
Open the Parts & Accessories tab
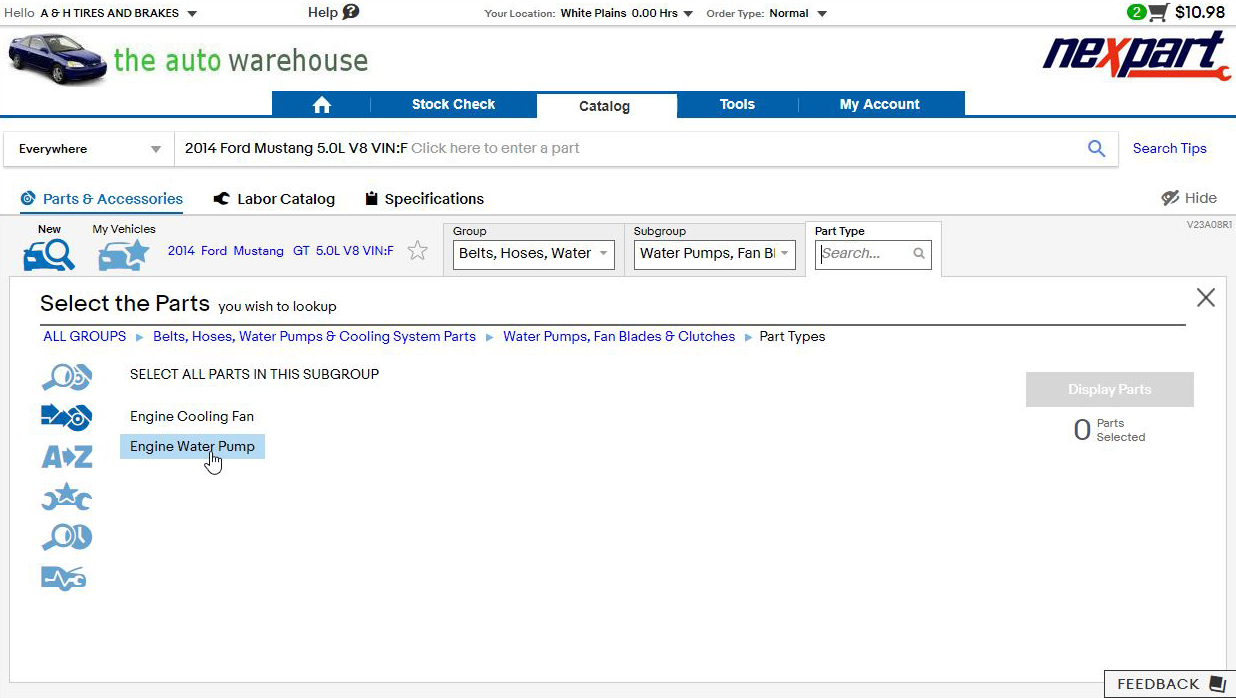click(101, 199)
